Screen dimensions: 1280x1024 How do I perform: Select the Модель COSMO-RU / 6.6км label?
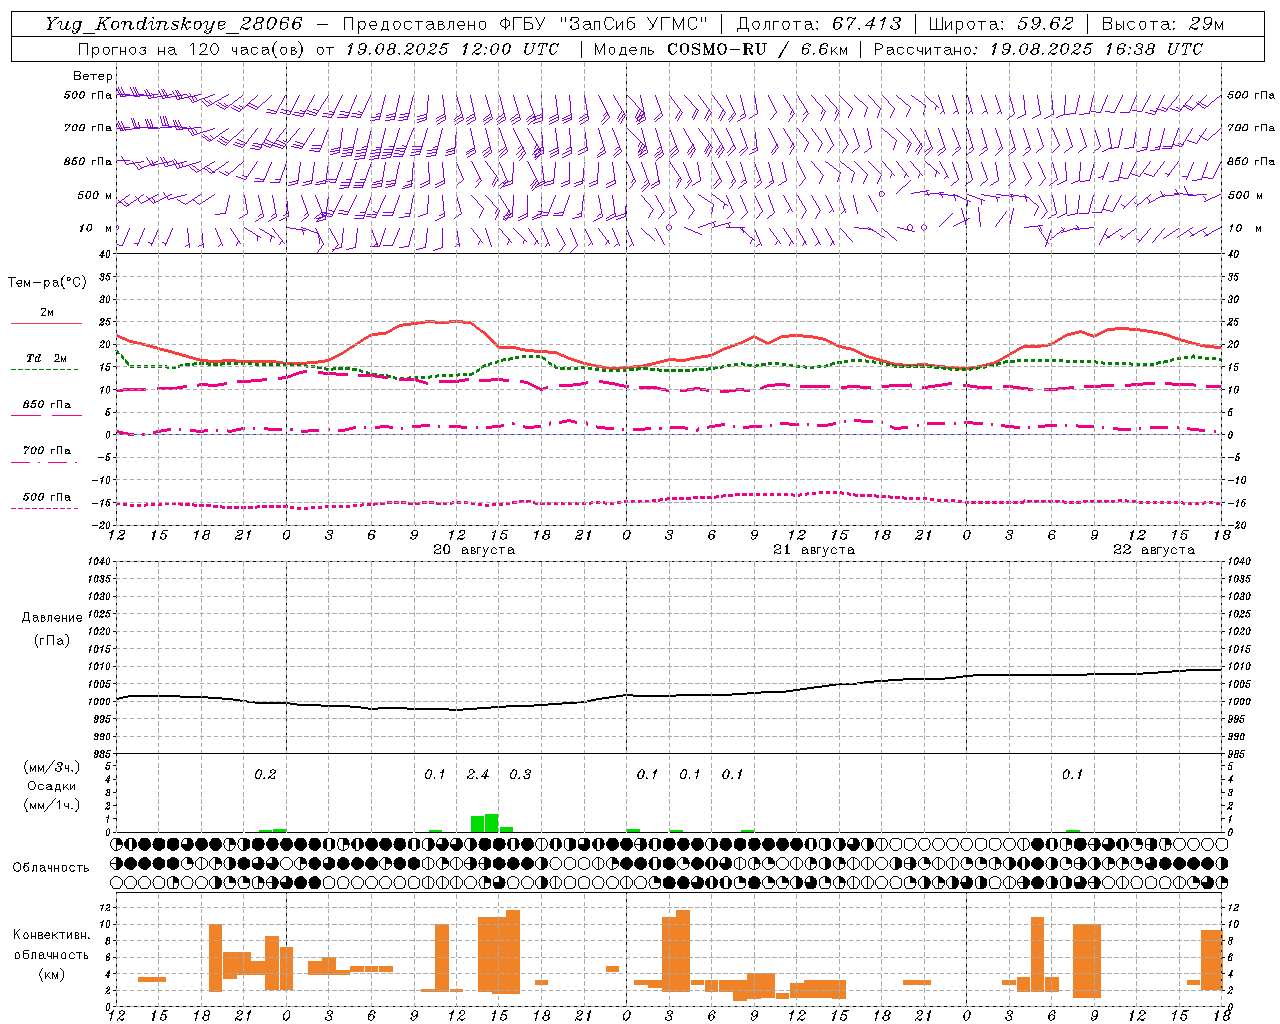(722, 49)
